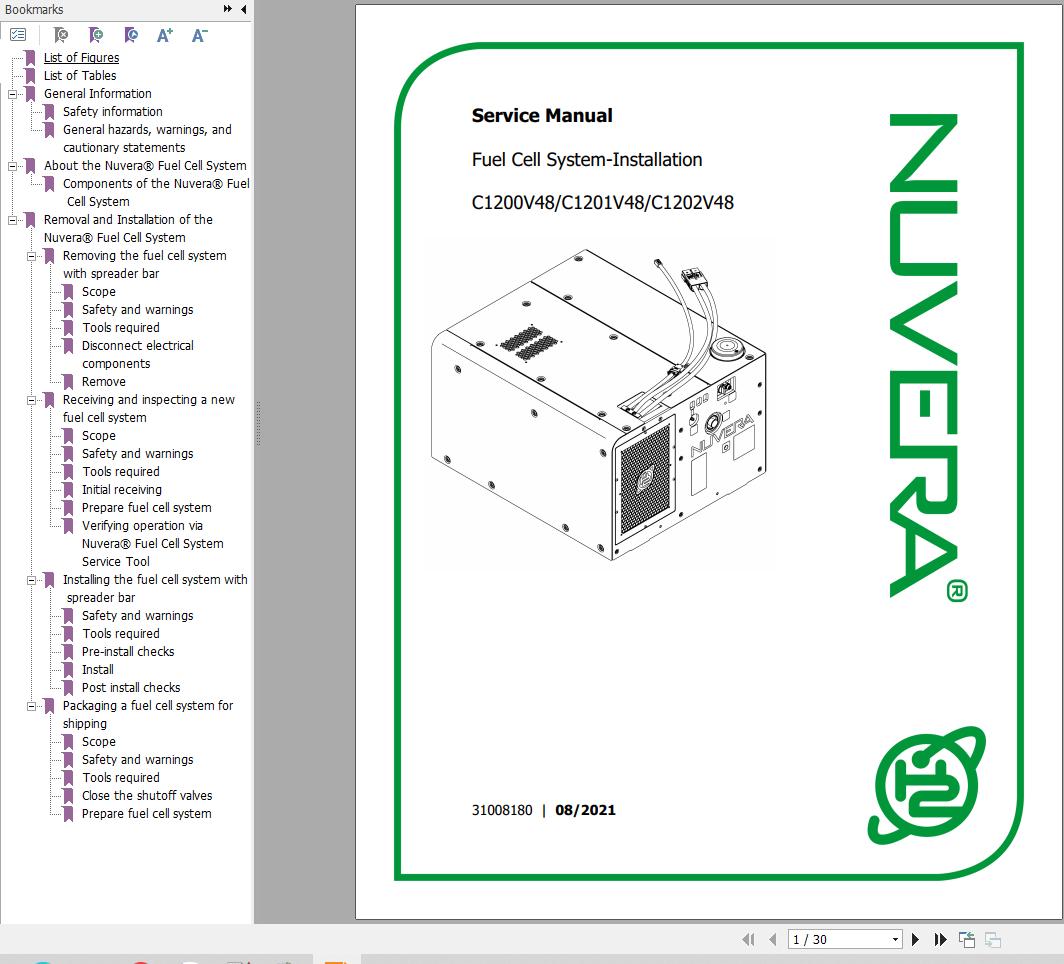1064x964 pixels.
Task: Open Receiving and inspecting a new fuel cell
Action: point(149,408)
